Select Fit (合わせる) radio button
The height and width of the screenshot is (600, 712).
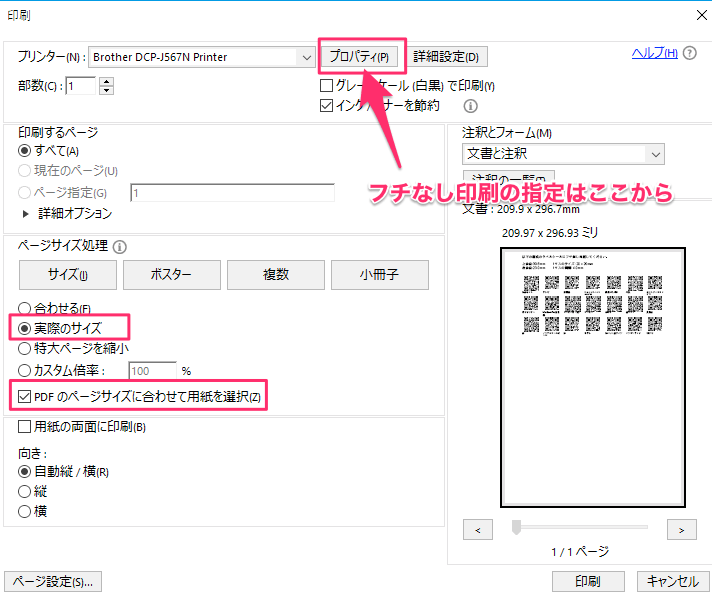25,309
